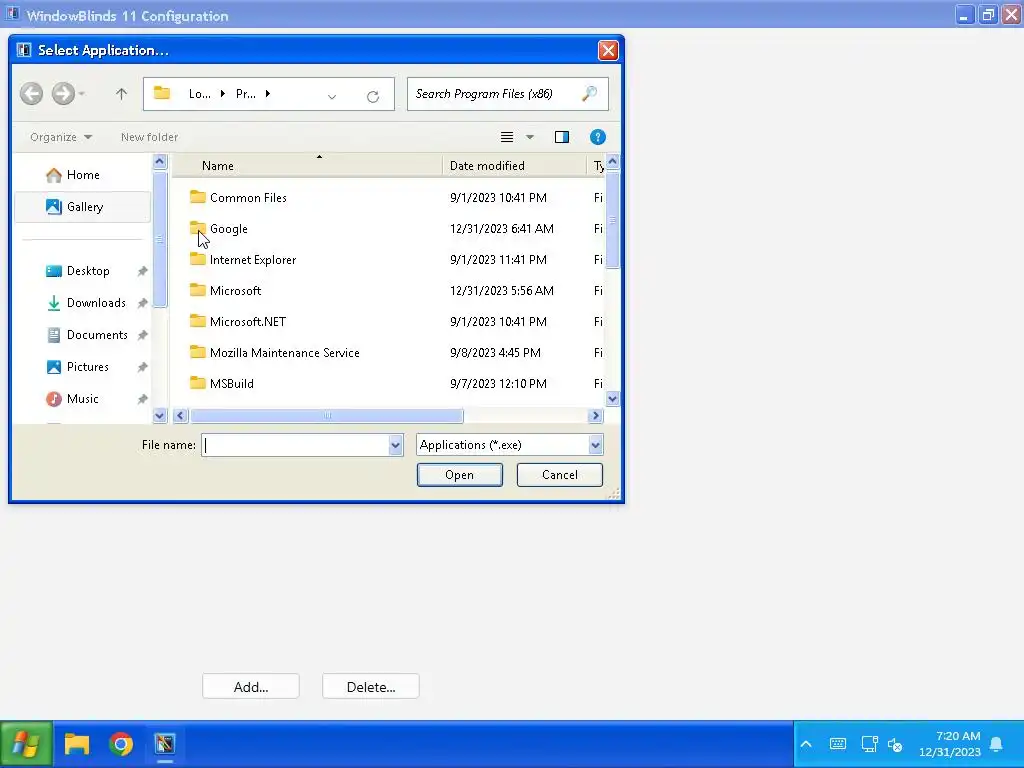Launch Google Chrome from the taskbar
Screen dimensions: 1024x768
coord(121,744)
